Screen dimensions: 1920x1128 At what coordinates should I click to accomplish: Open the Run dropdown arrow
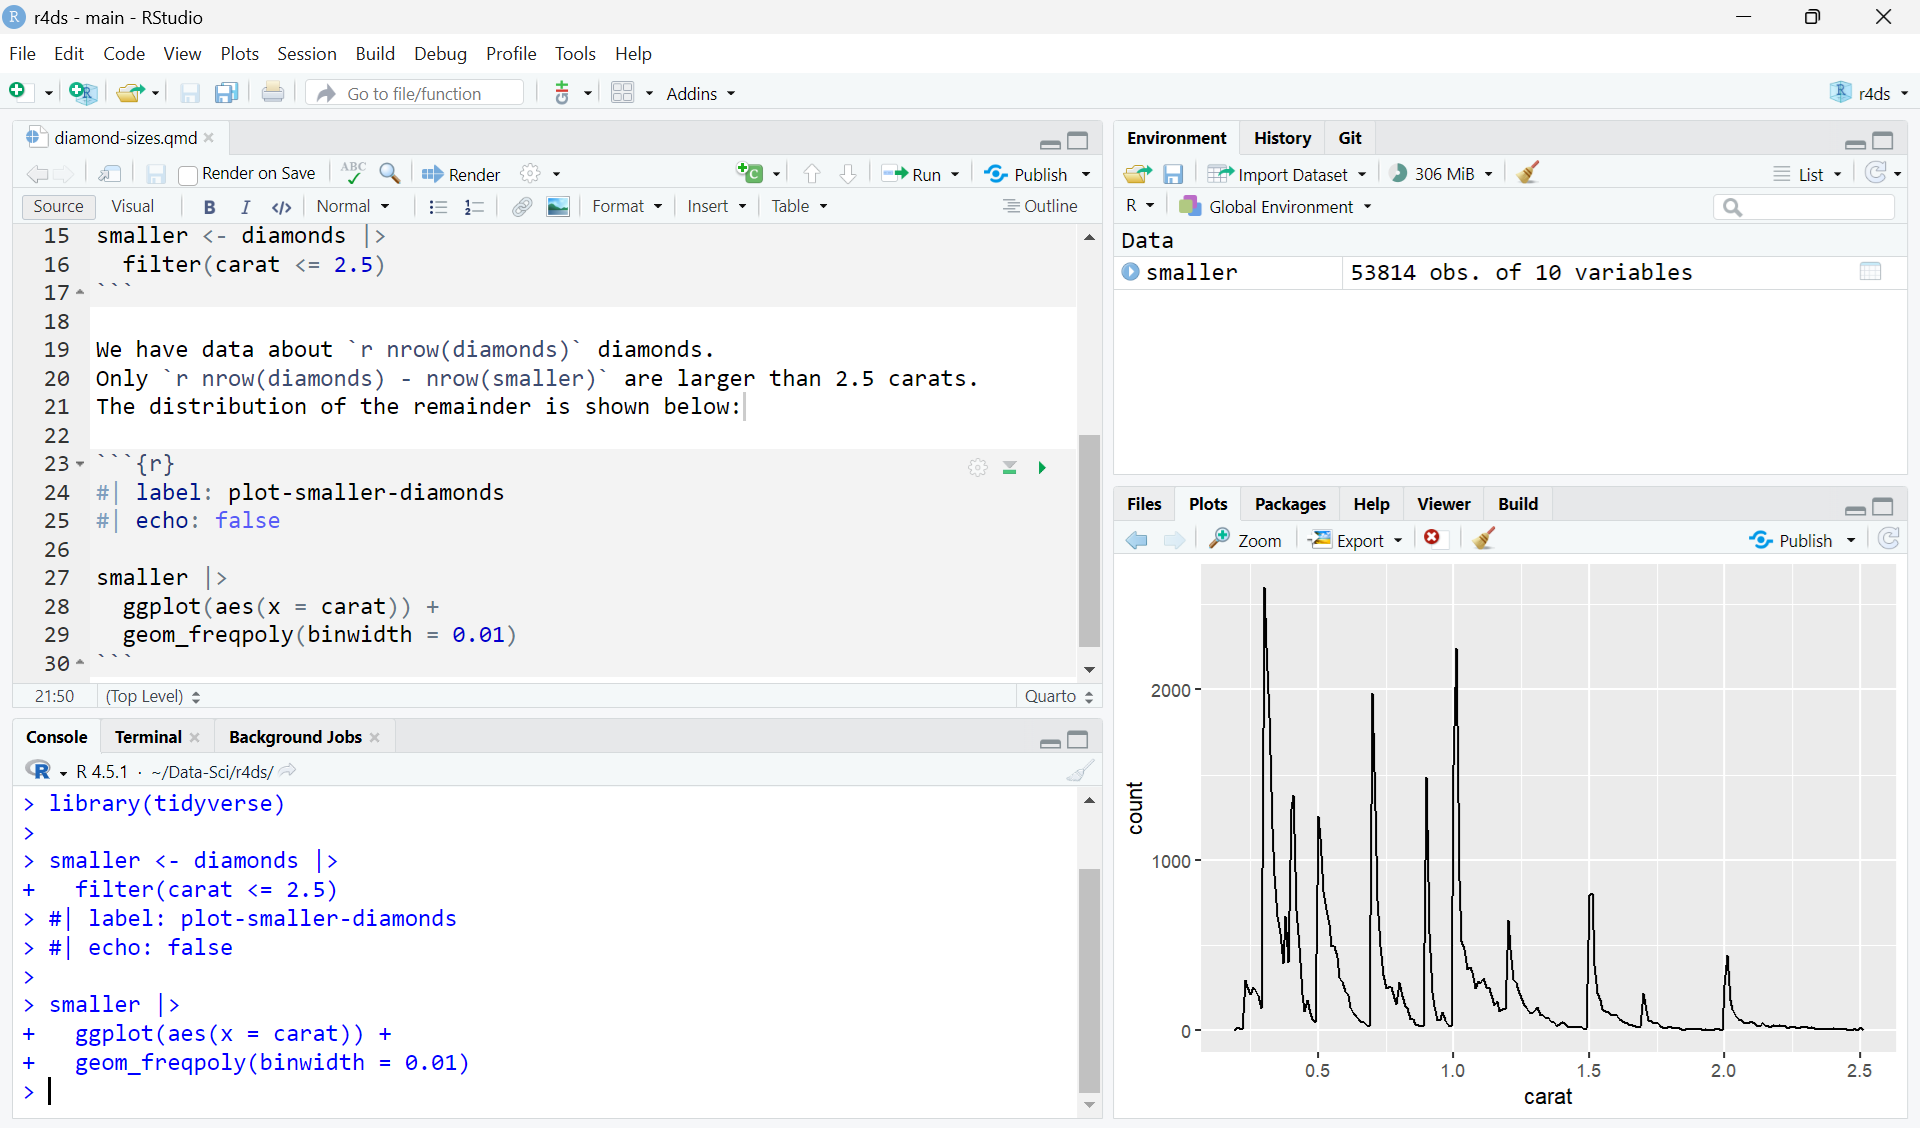(955, 175)
